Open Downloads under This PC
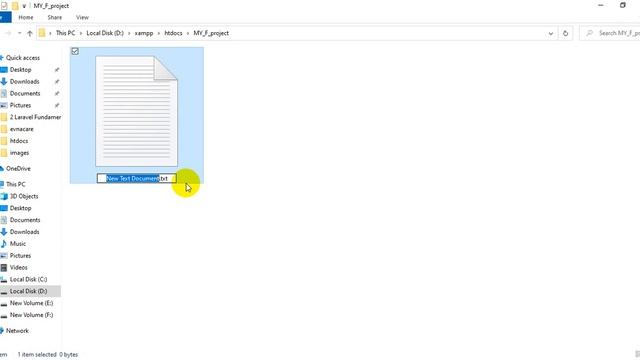The image size is (640, 360). (24, 232)
